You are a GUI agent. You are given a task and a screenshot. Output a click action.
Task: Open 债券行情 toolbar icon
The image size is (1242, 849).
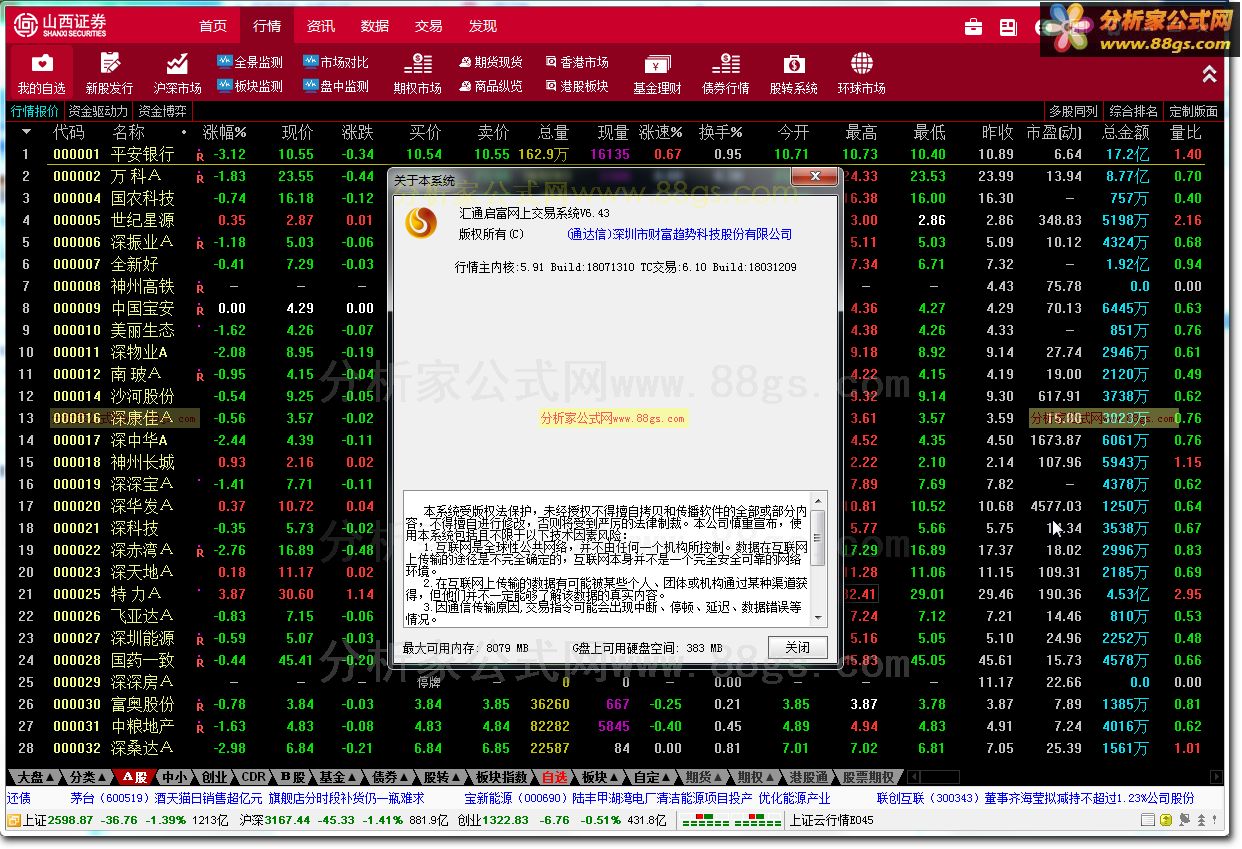click(x=725, y=74)
